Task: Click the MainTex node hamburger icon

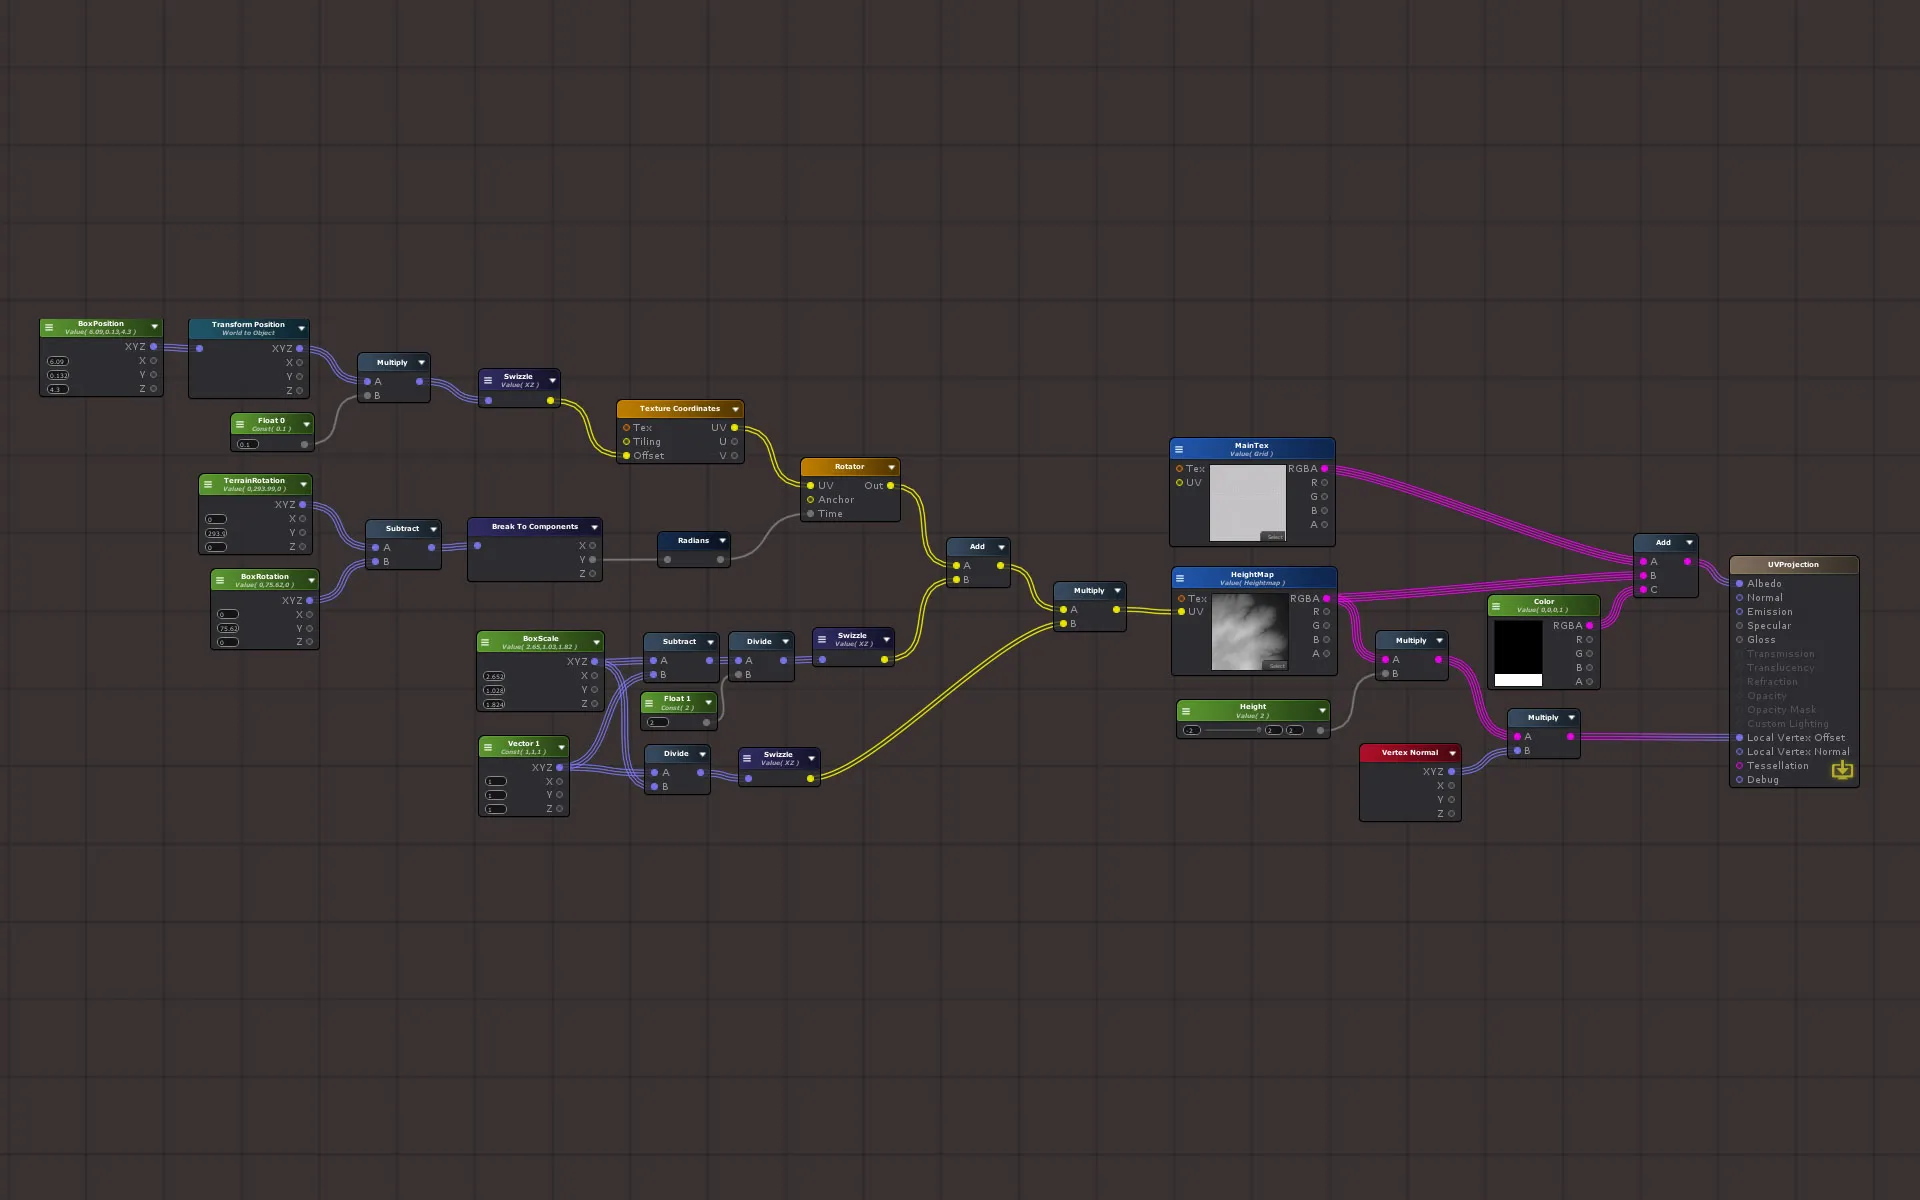Action: pos(1179,449)
